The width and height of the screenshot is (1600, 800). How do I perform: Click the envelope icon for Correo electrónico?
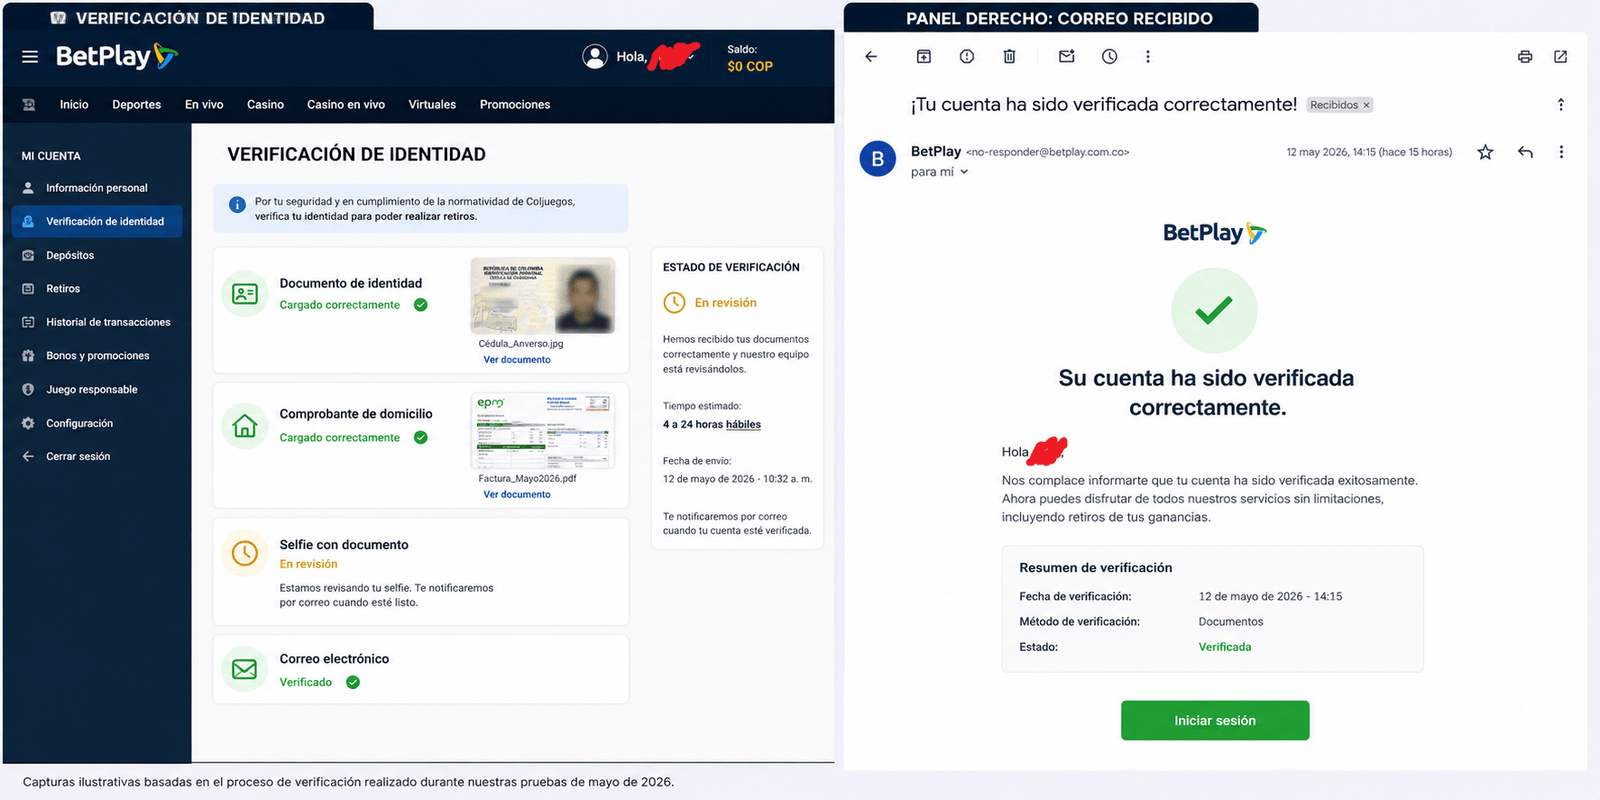point(245,669)
